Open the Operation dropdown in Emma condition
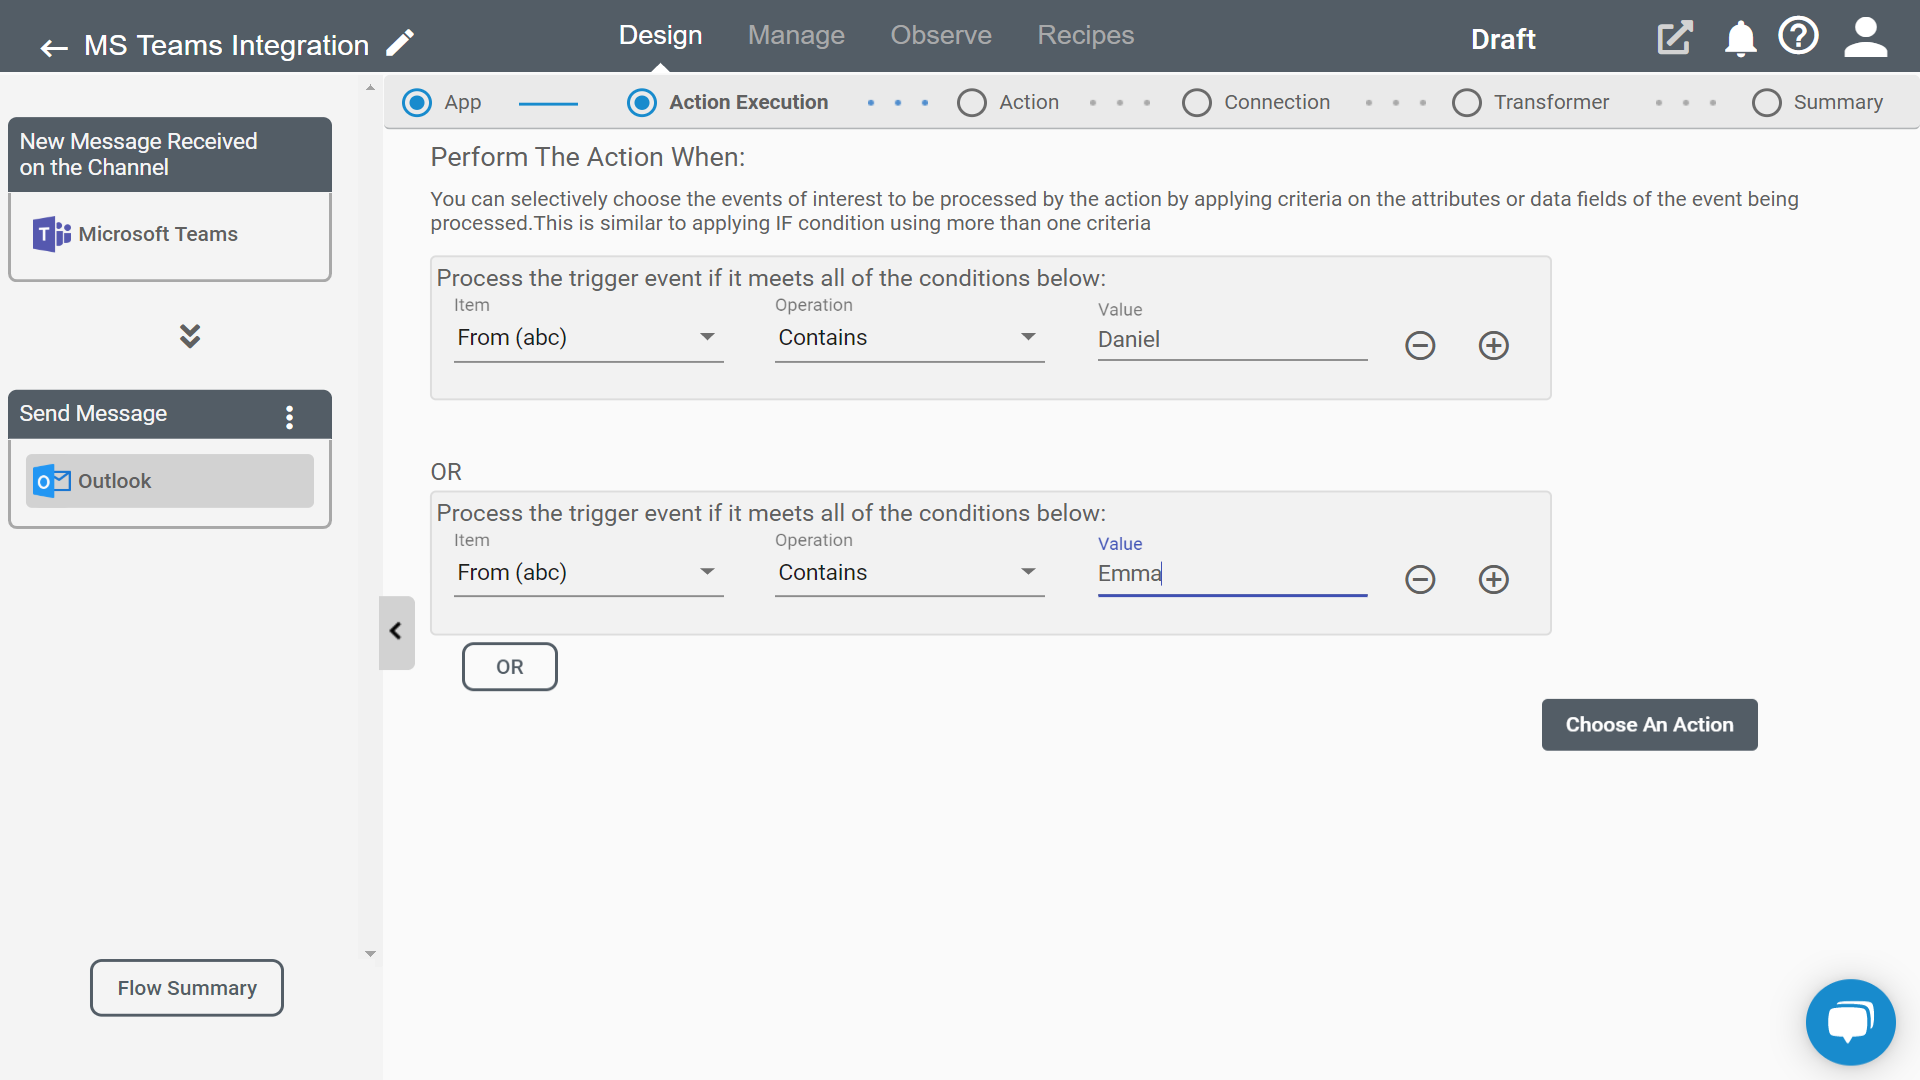Viewport: 1920px width, 1080px height. 909,573
